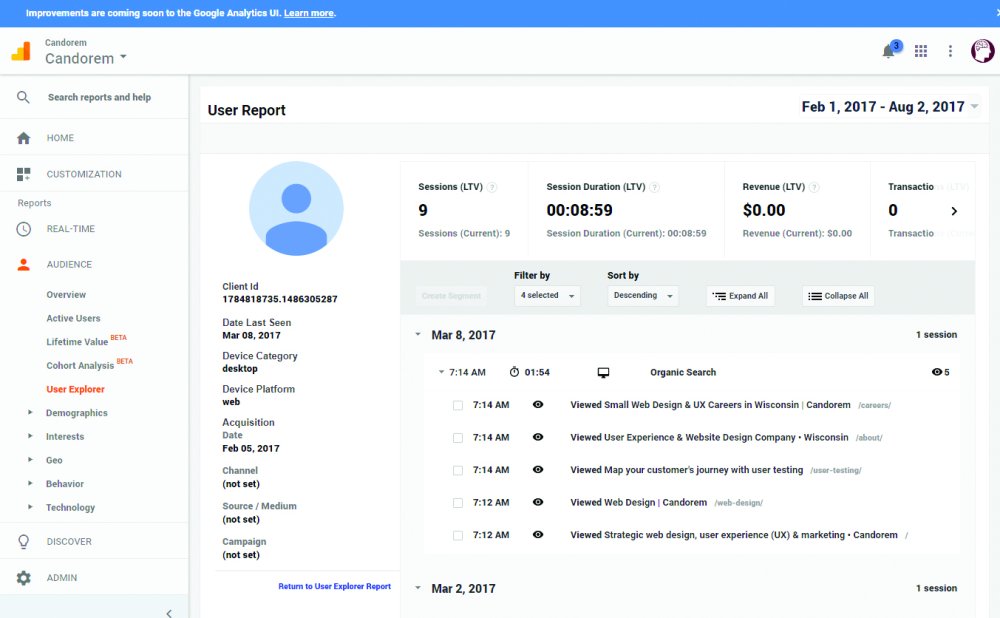
Task: Click the session duration stopwatch icon
Action: point(514,372)
